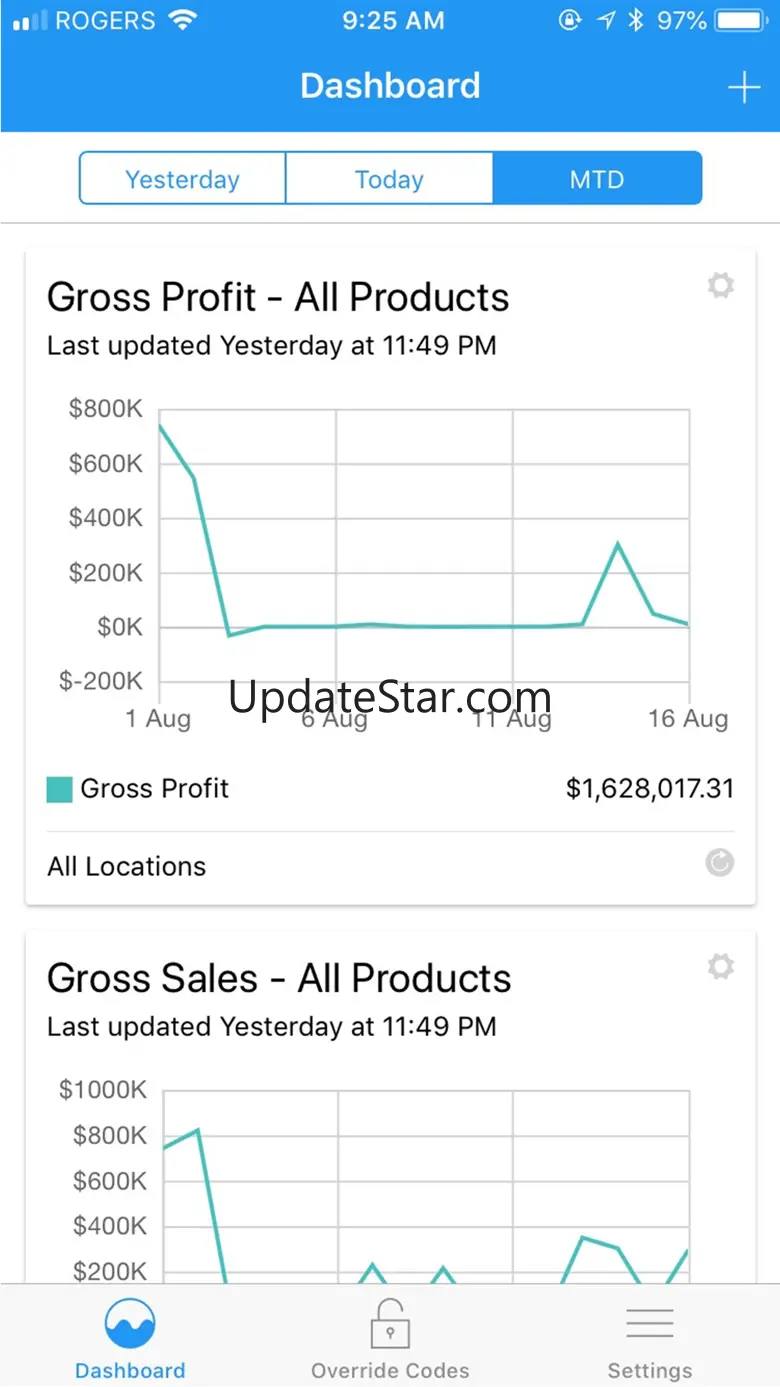Tap the Gross Profit total $1,628,017.31
Screen dimensions: 780x1387
tap(650, 788)
